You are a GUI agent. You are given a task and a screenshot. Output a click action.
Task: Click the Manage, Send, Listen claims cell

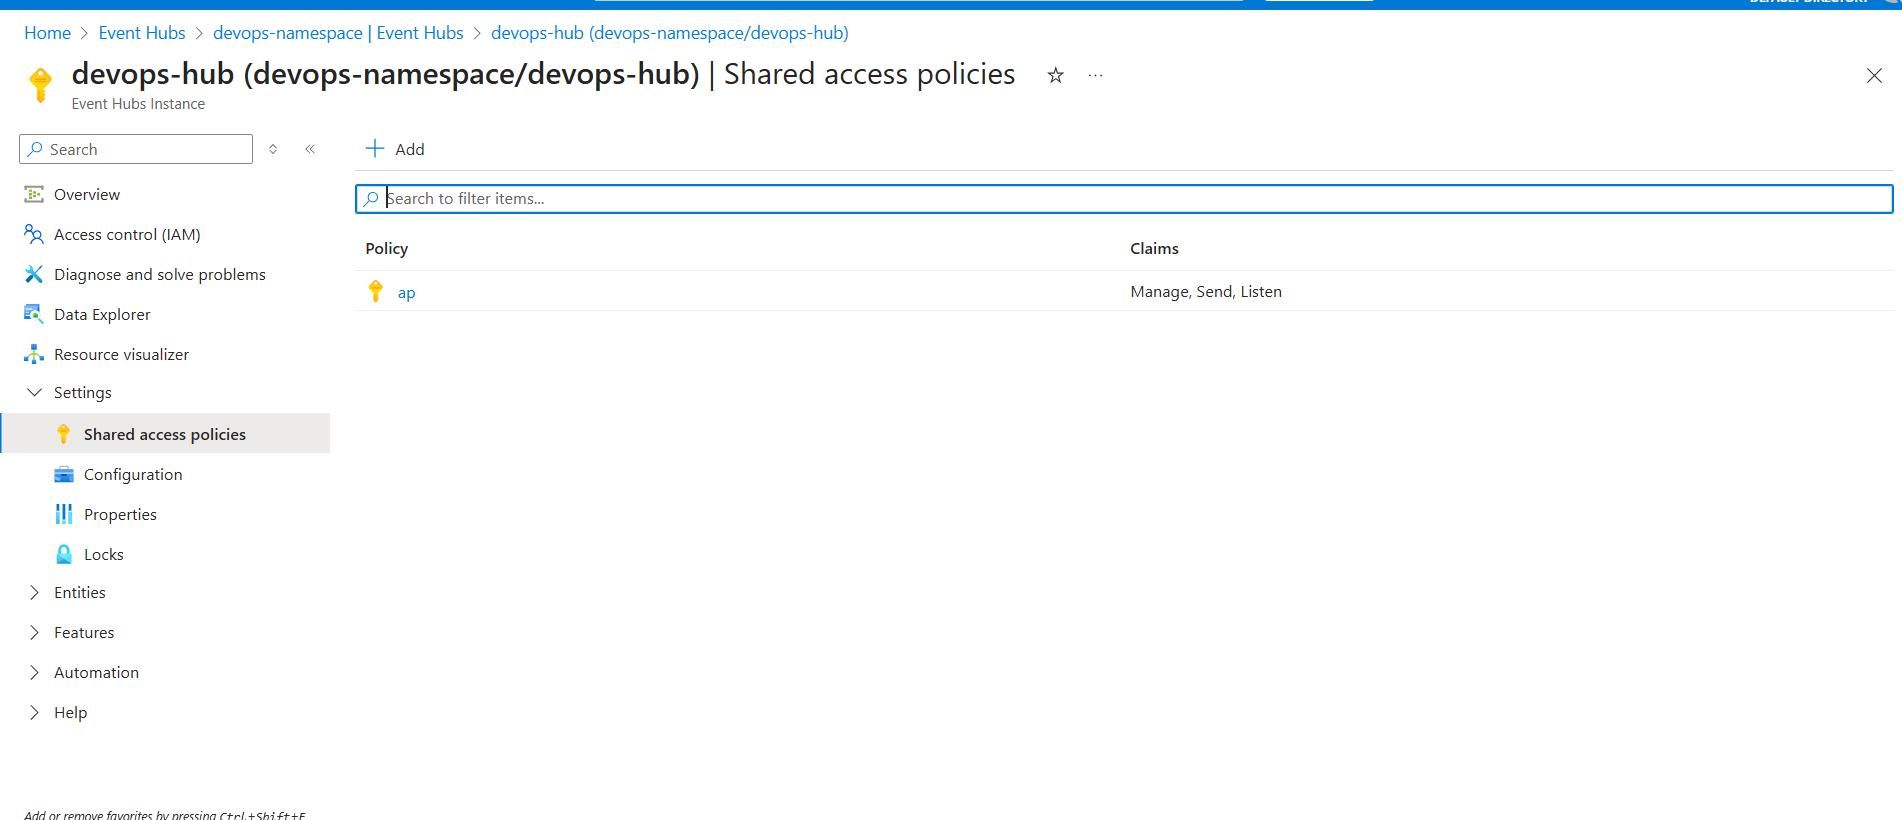click(1206, 291)
